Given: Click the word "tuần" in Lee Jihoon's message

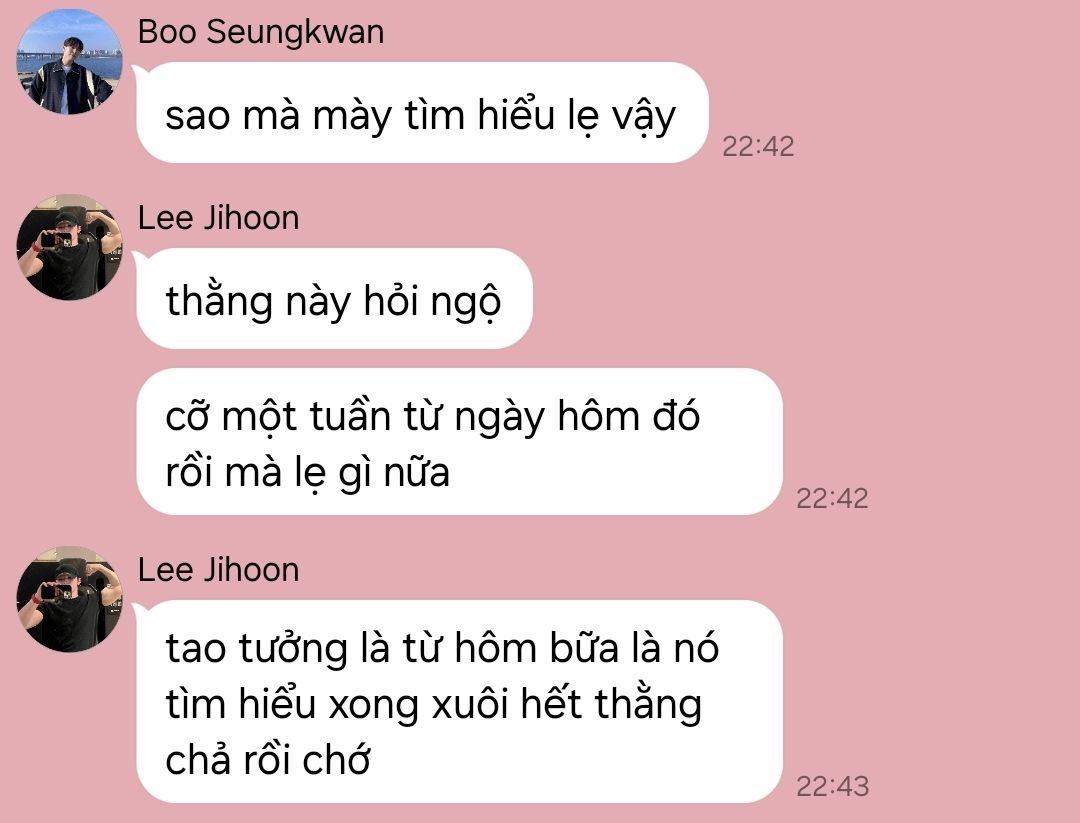Looking at the screenshot, I should pyautogui.click(x=350, y=417).
